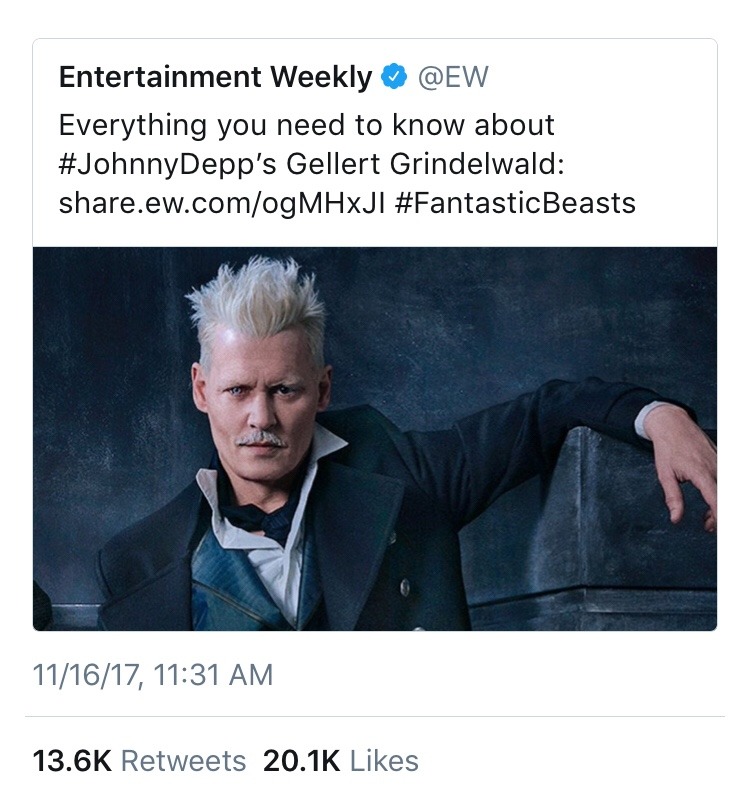This screenshot has height=794, width=750.
Task: Click the 'Everything you need to know about' text
Action: (306, 126)
